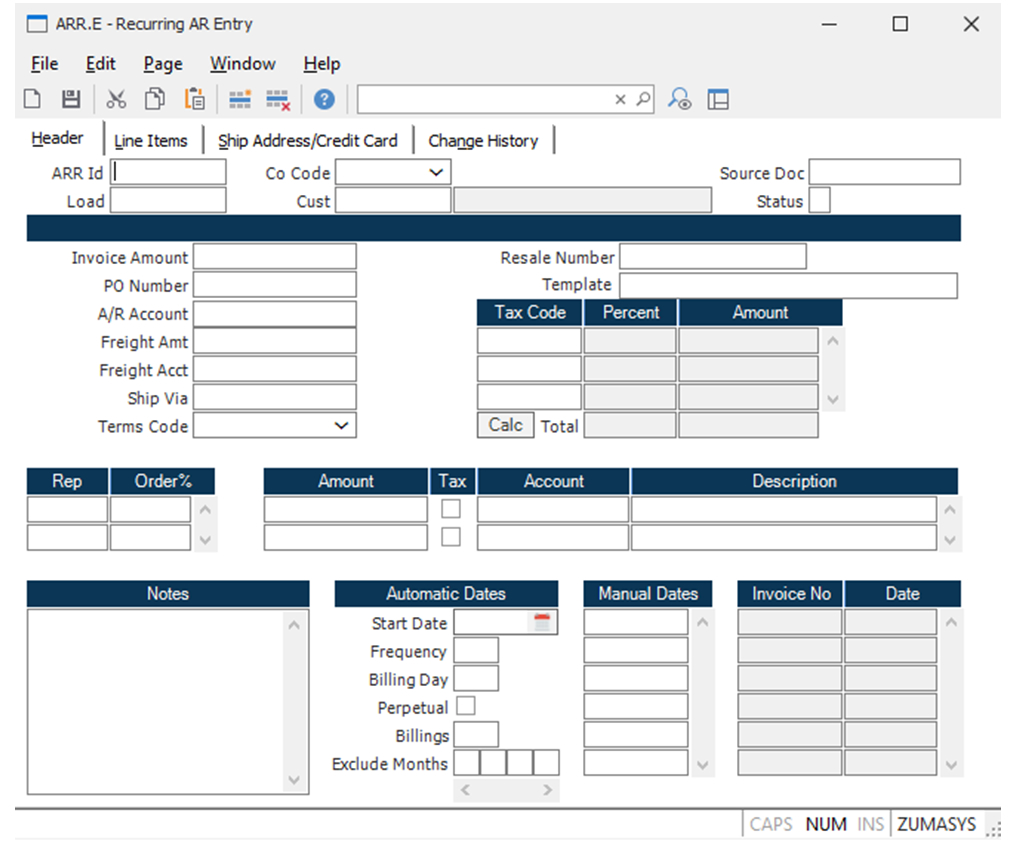Click the Invoice Amount field
The width and height of the screenshot is (1015, 843).
coord(274,256)
